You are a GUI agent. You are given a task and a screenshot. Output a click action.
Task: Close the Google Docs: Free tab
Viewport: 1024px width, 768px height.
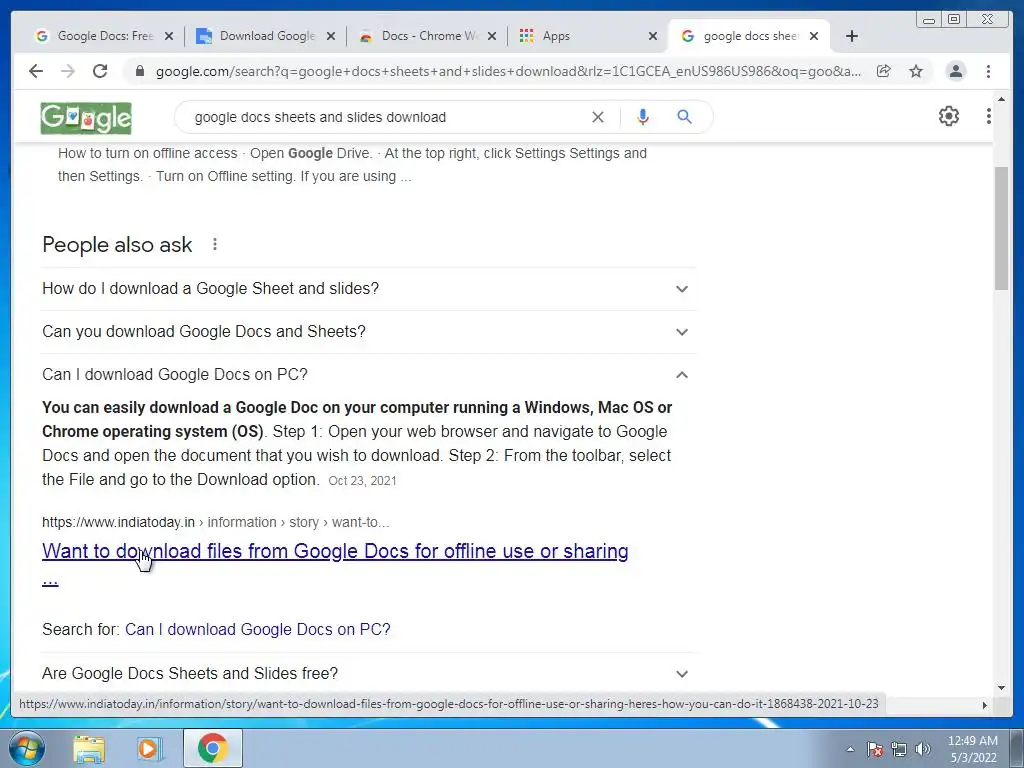click(x=169, y=36)
